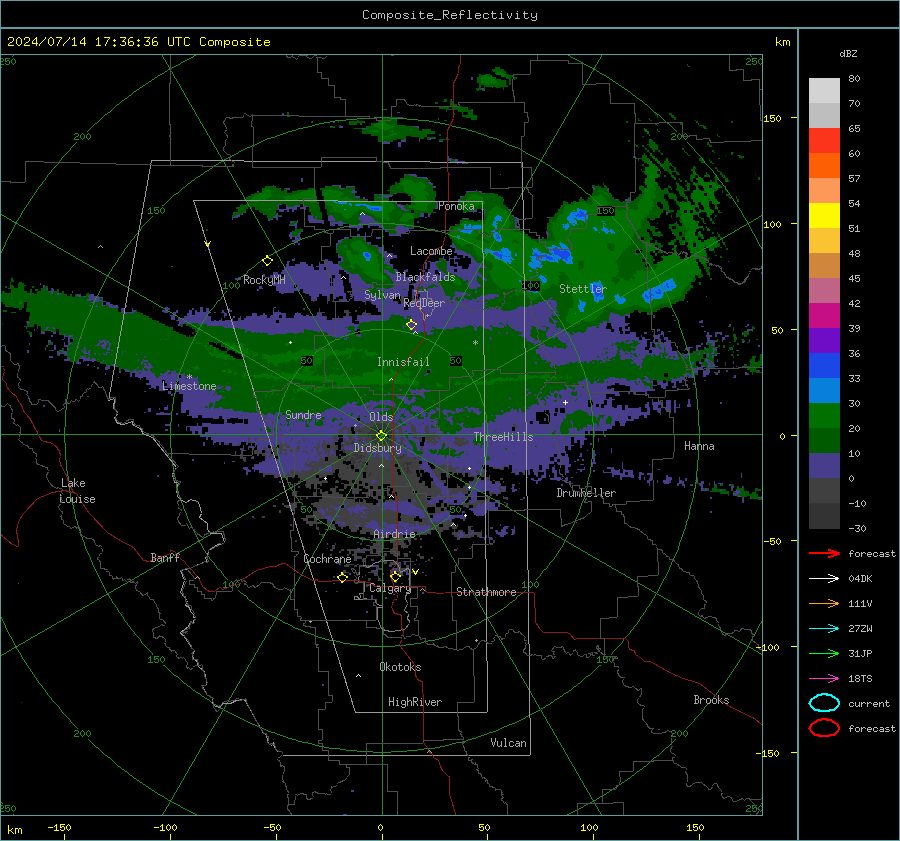Viewport: 900px width, 841px height.
Task: Click the -150 tick label on bottom axis
Action: [x=59, y=827]
